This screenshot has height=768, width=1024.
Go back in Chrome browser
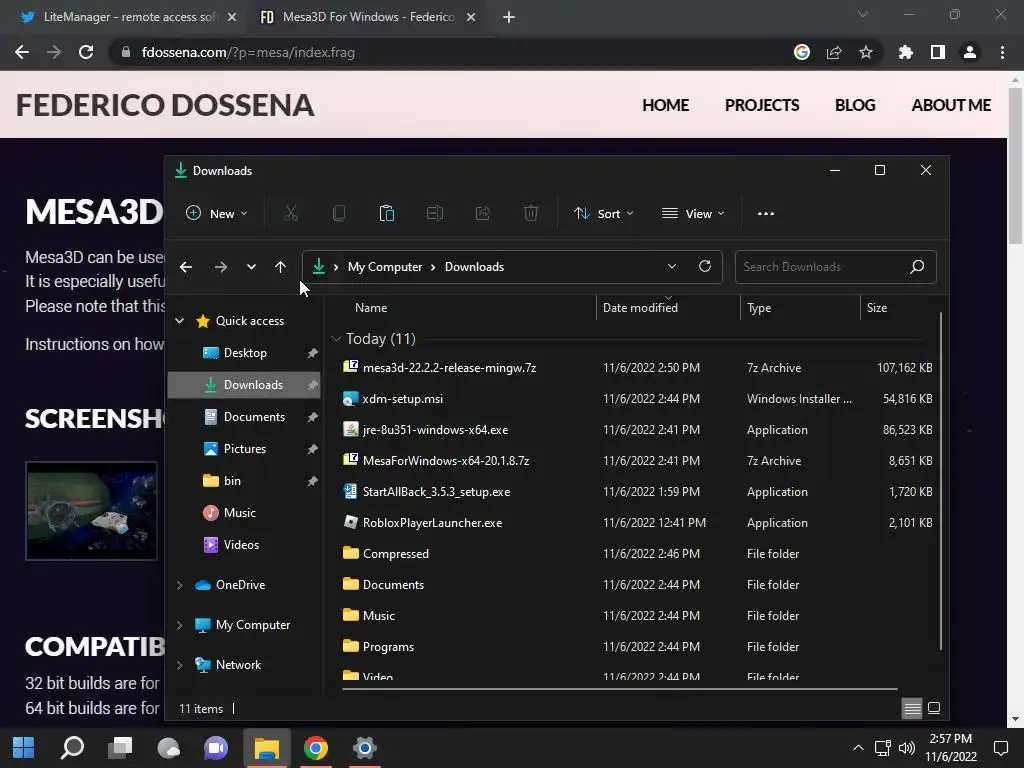pos(22,52)
